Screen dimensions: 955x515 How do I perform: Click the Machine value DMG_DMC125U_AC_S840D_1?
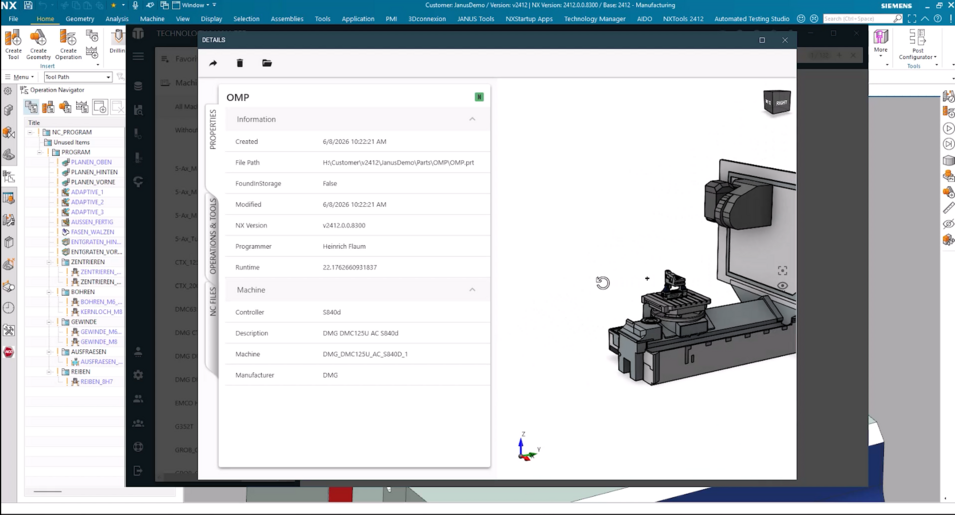click(365, 354)
